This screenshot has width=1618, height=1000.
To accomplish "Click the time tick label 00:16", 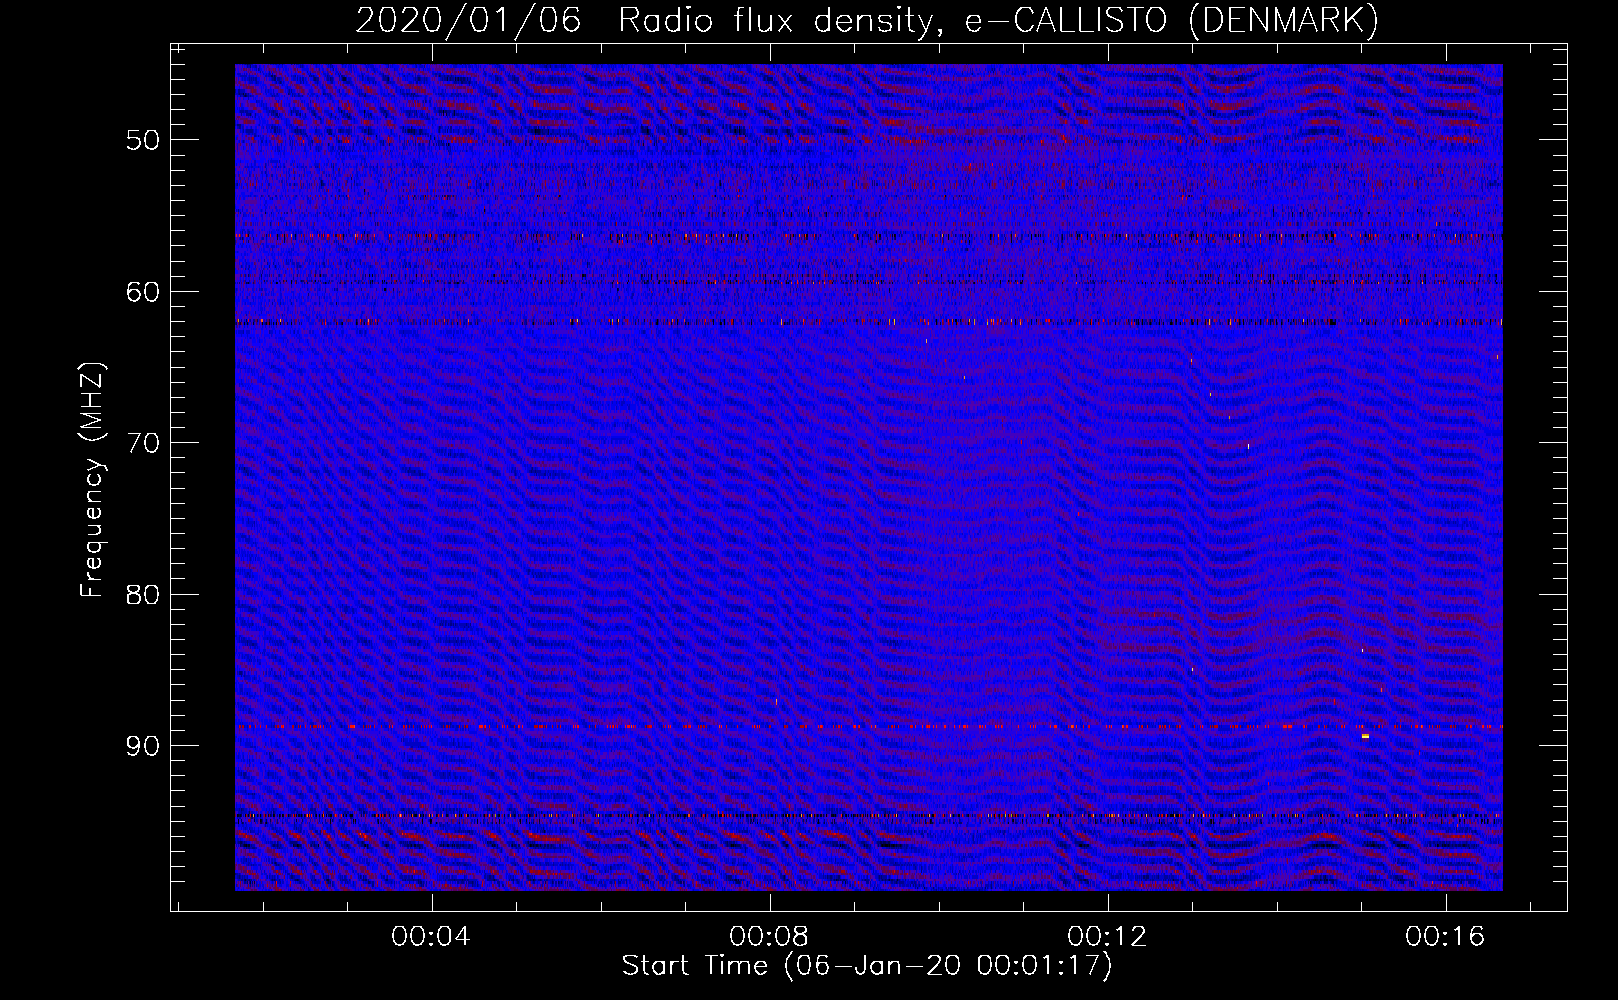I will (x=1445, y=936).
